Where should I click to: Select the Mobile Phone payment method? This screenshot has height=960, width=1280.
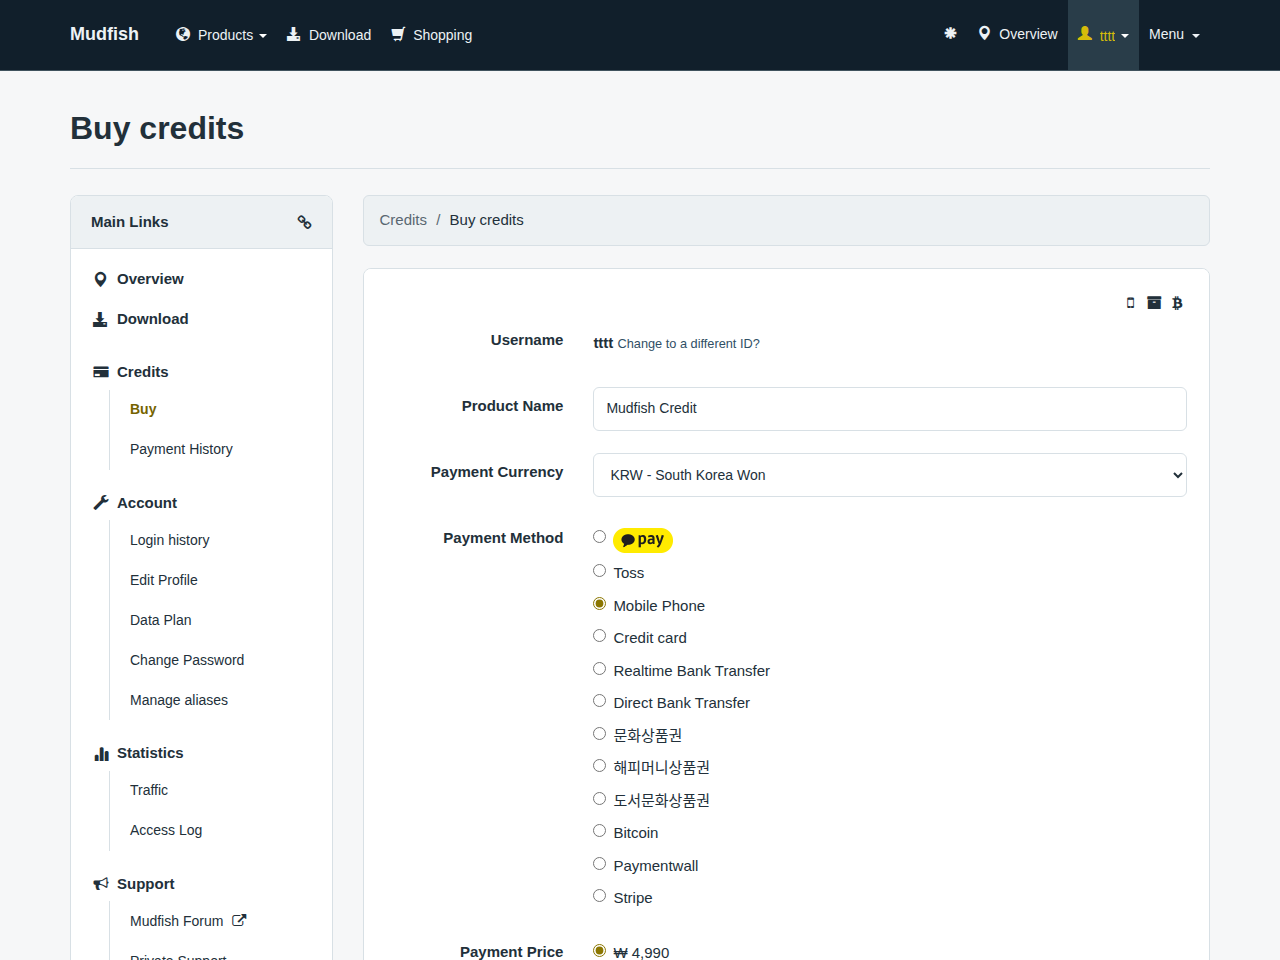[x=599, y=604]
